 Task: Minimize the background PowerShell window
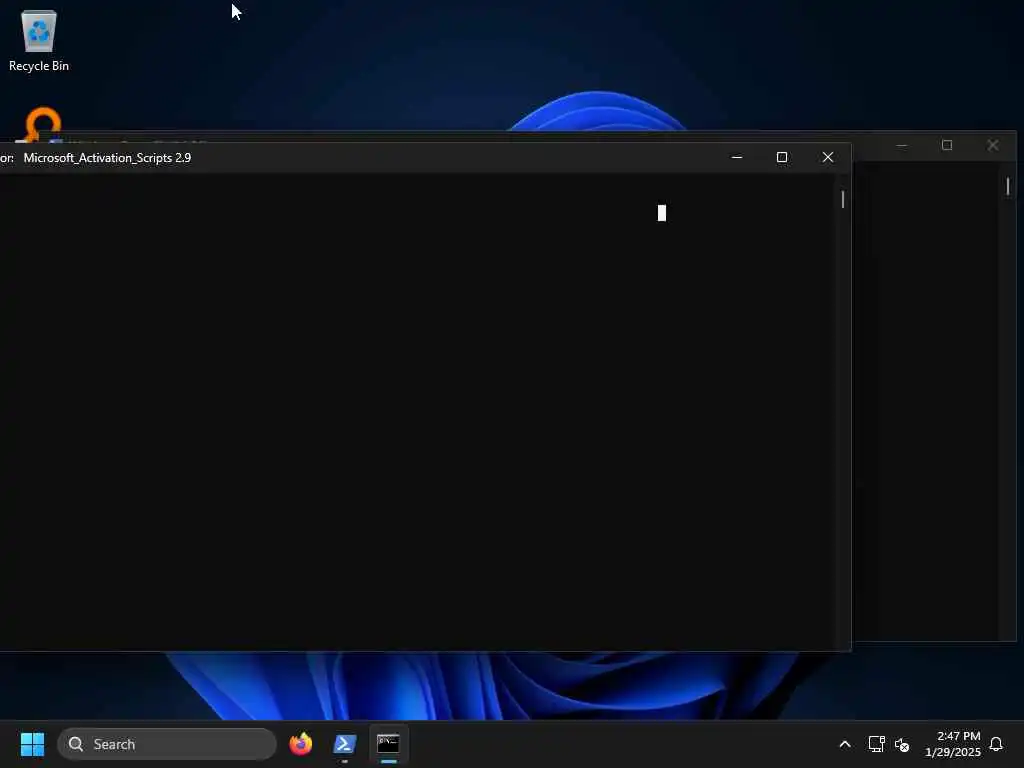[902, 145]
